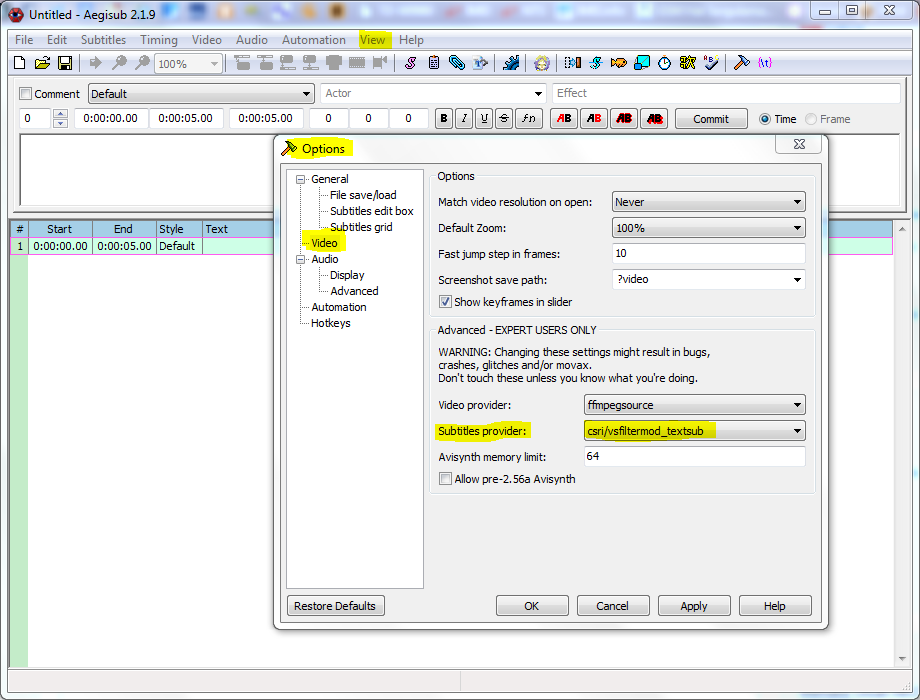920x700 pixels.
Task: Select Hotkeys in the options tree
Action: pyautogui.click(x=330, y=323)
